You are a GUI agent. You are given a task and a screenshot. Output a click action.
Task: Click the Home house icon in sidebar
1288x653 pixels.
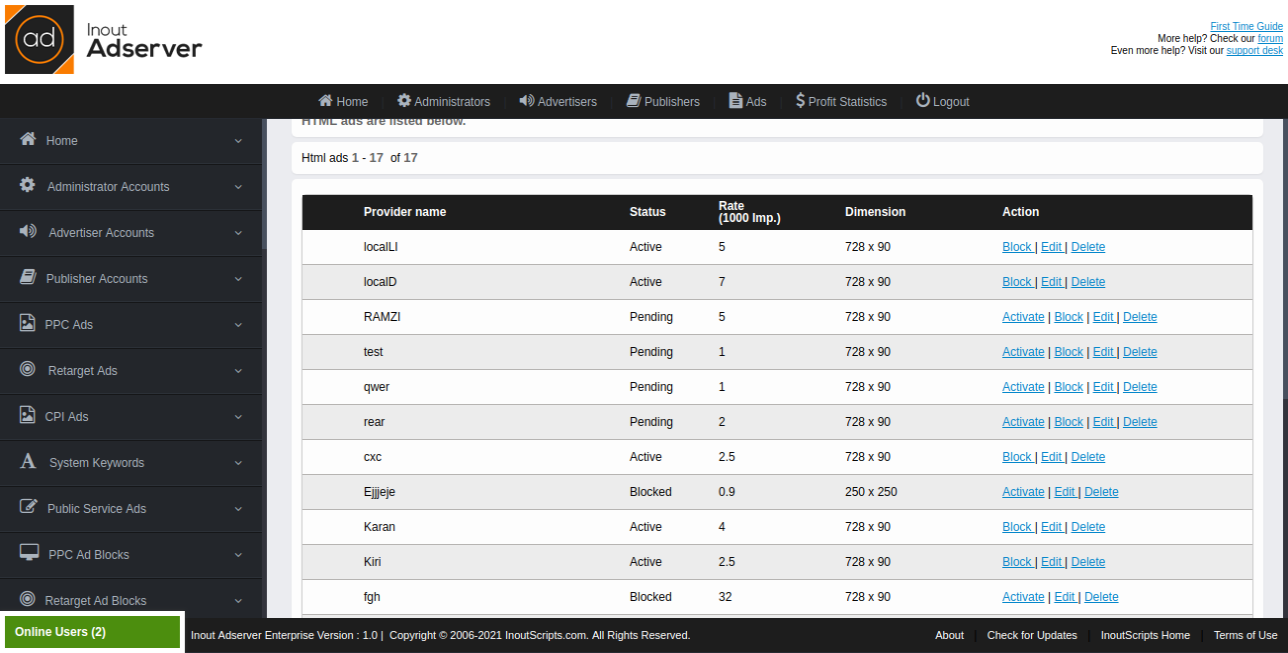tap(28, 139)
